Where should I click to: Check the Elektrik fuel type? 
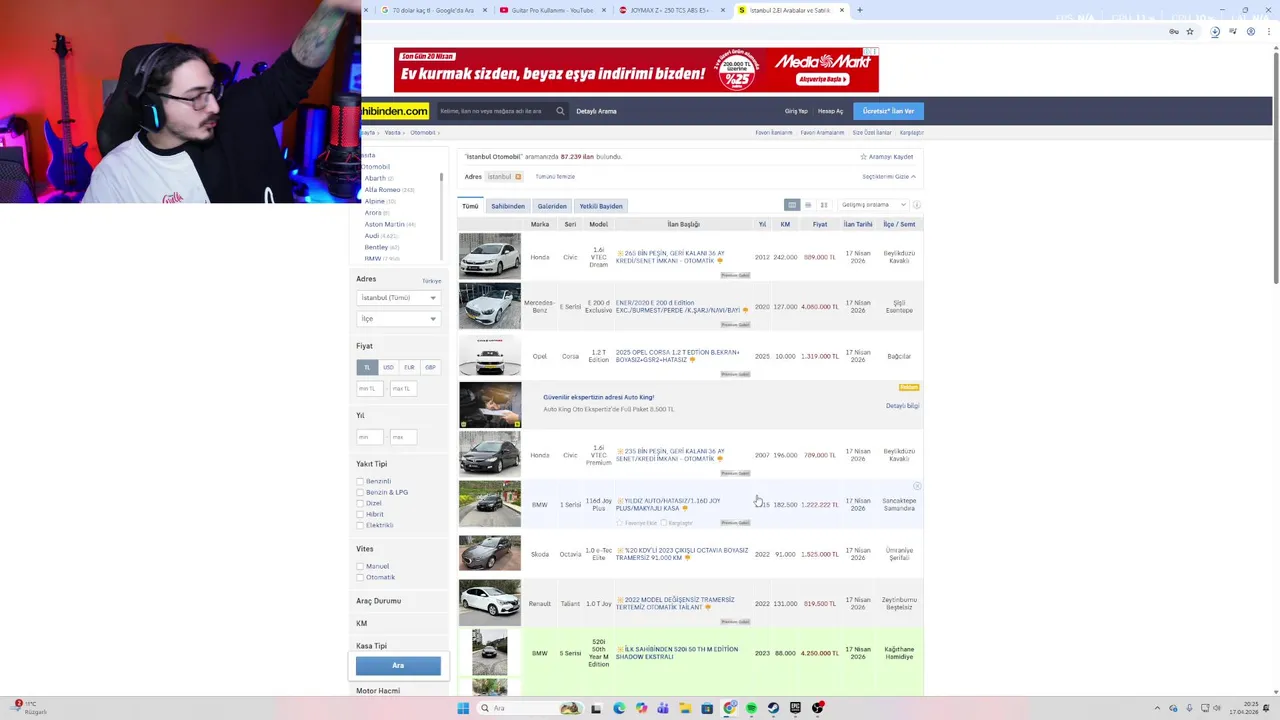pyautogui.click(x=360, y=525)
